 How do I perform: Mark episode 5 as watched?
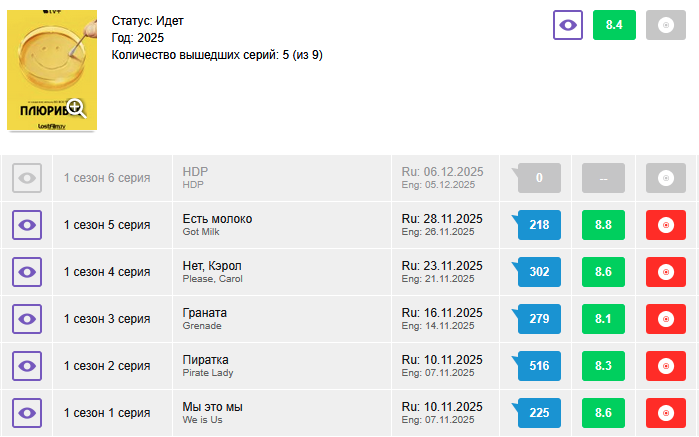(x=27, y=225)
